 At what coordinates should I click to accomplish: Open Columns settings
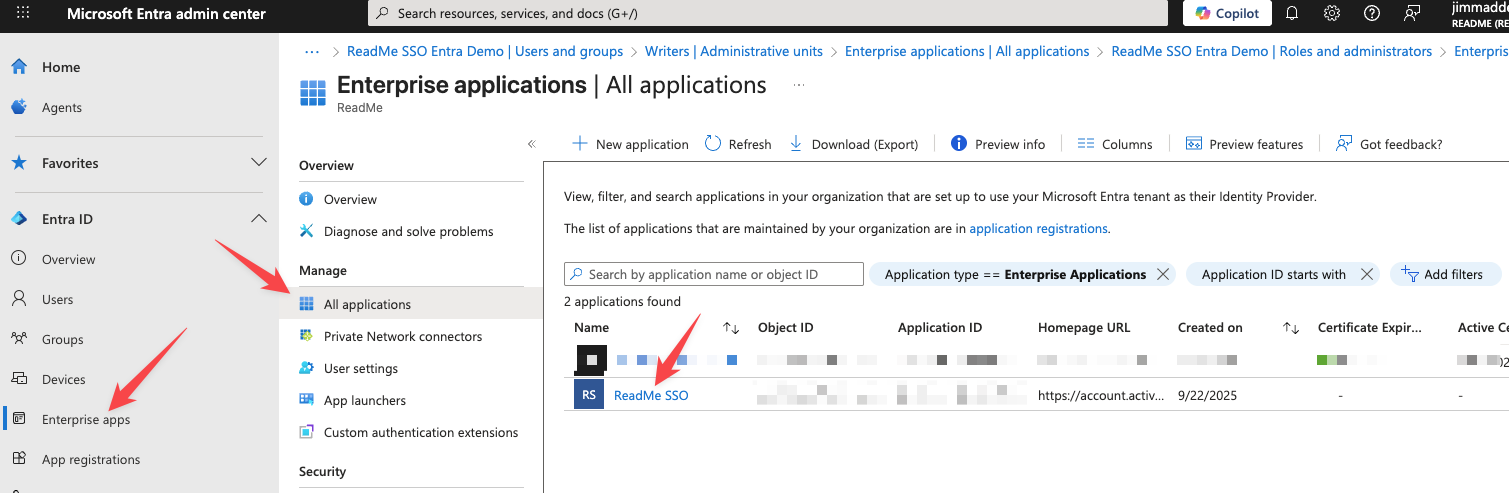click(x=1115, y=144)
